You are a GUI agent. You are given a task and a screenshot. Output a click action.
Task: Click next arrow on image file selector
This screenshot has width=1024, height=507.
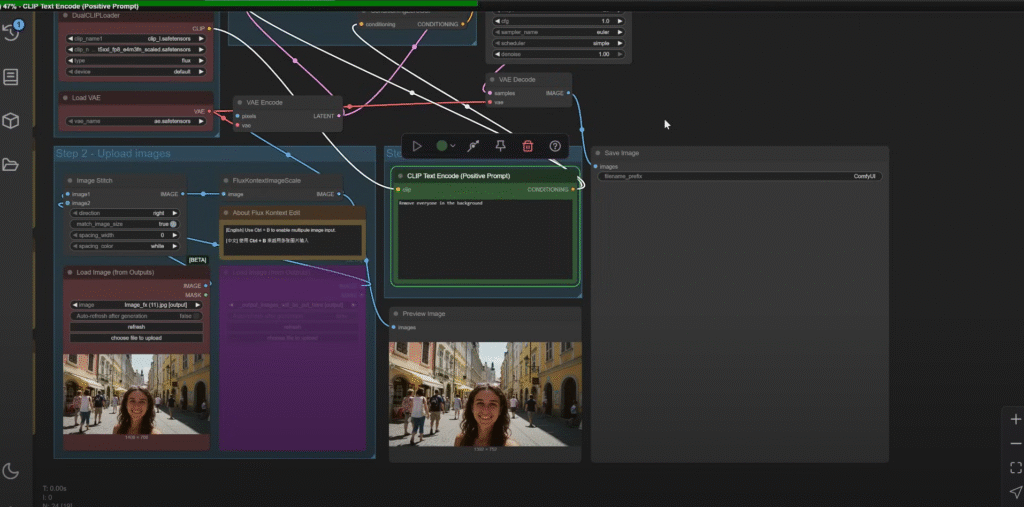click(198, 305)
